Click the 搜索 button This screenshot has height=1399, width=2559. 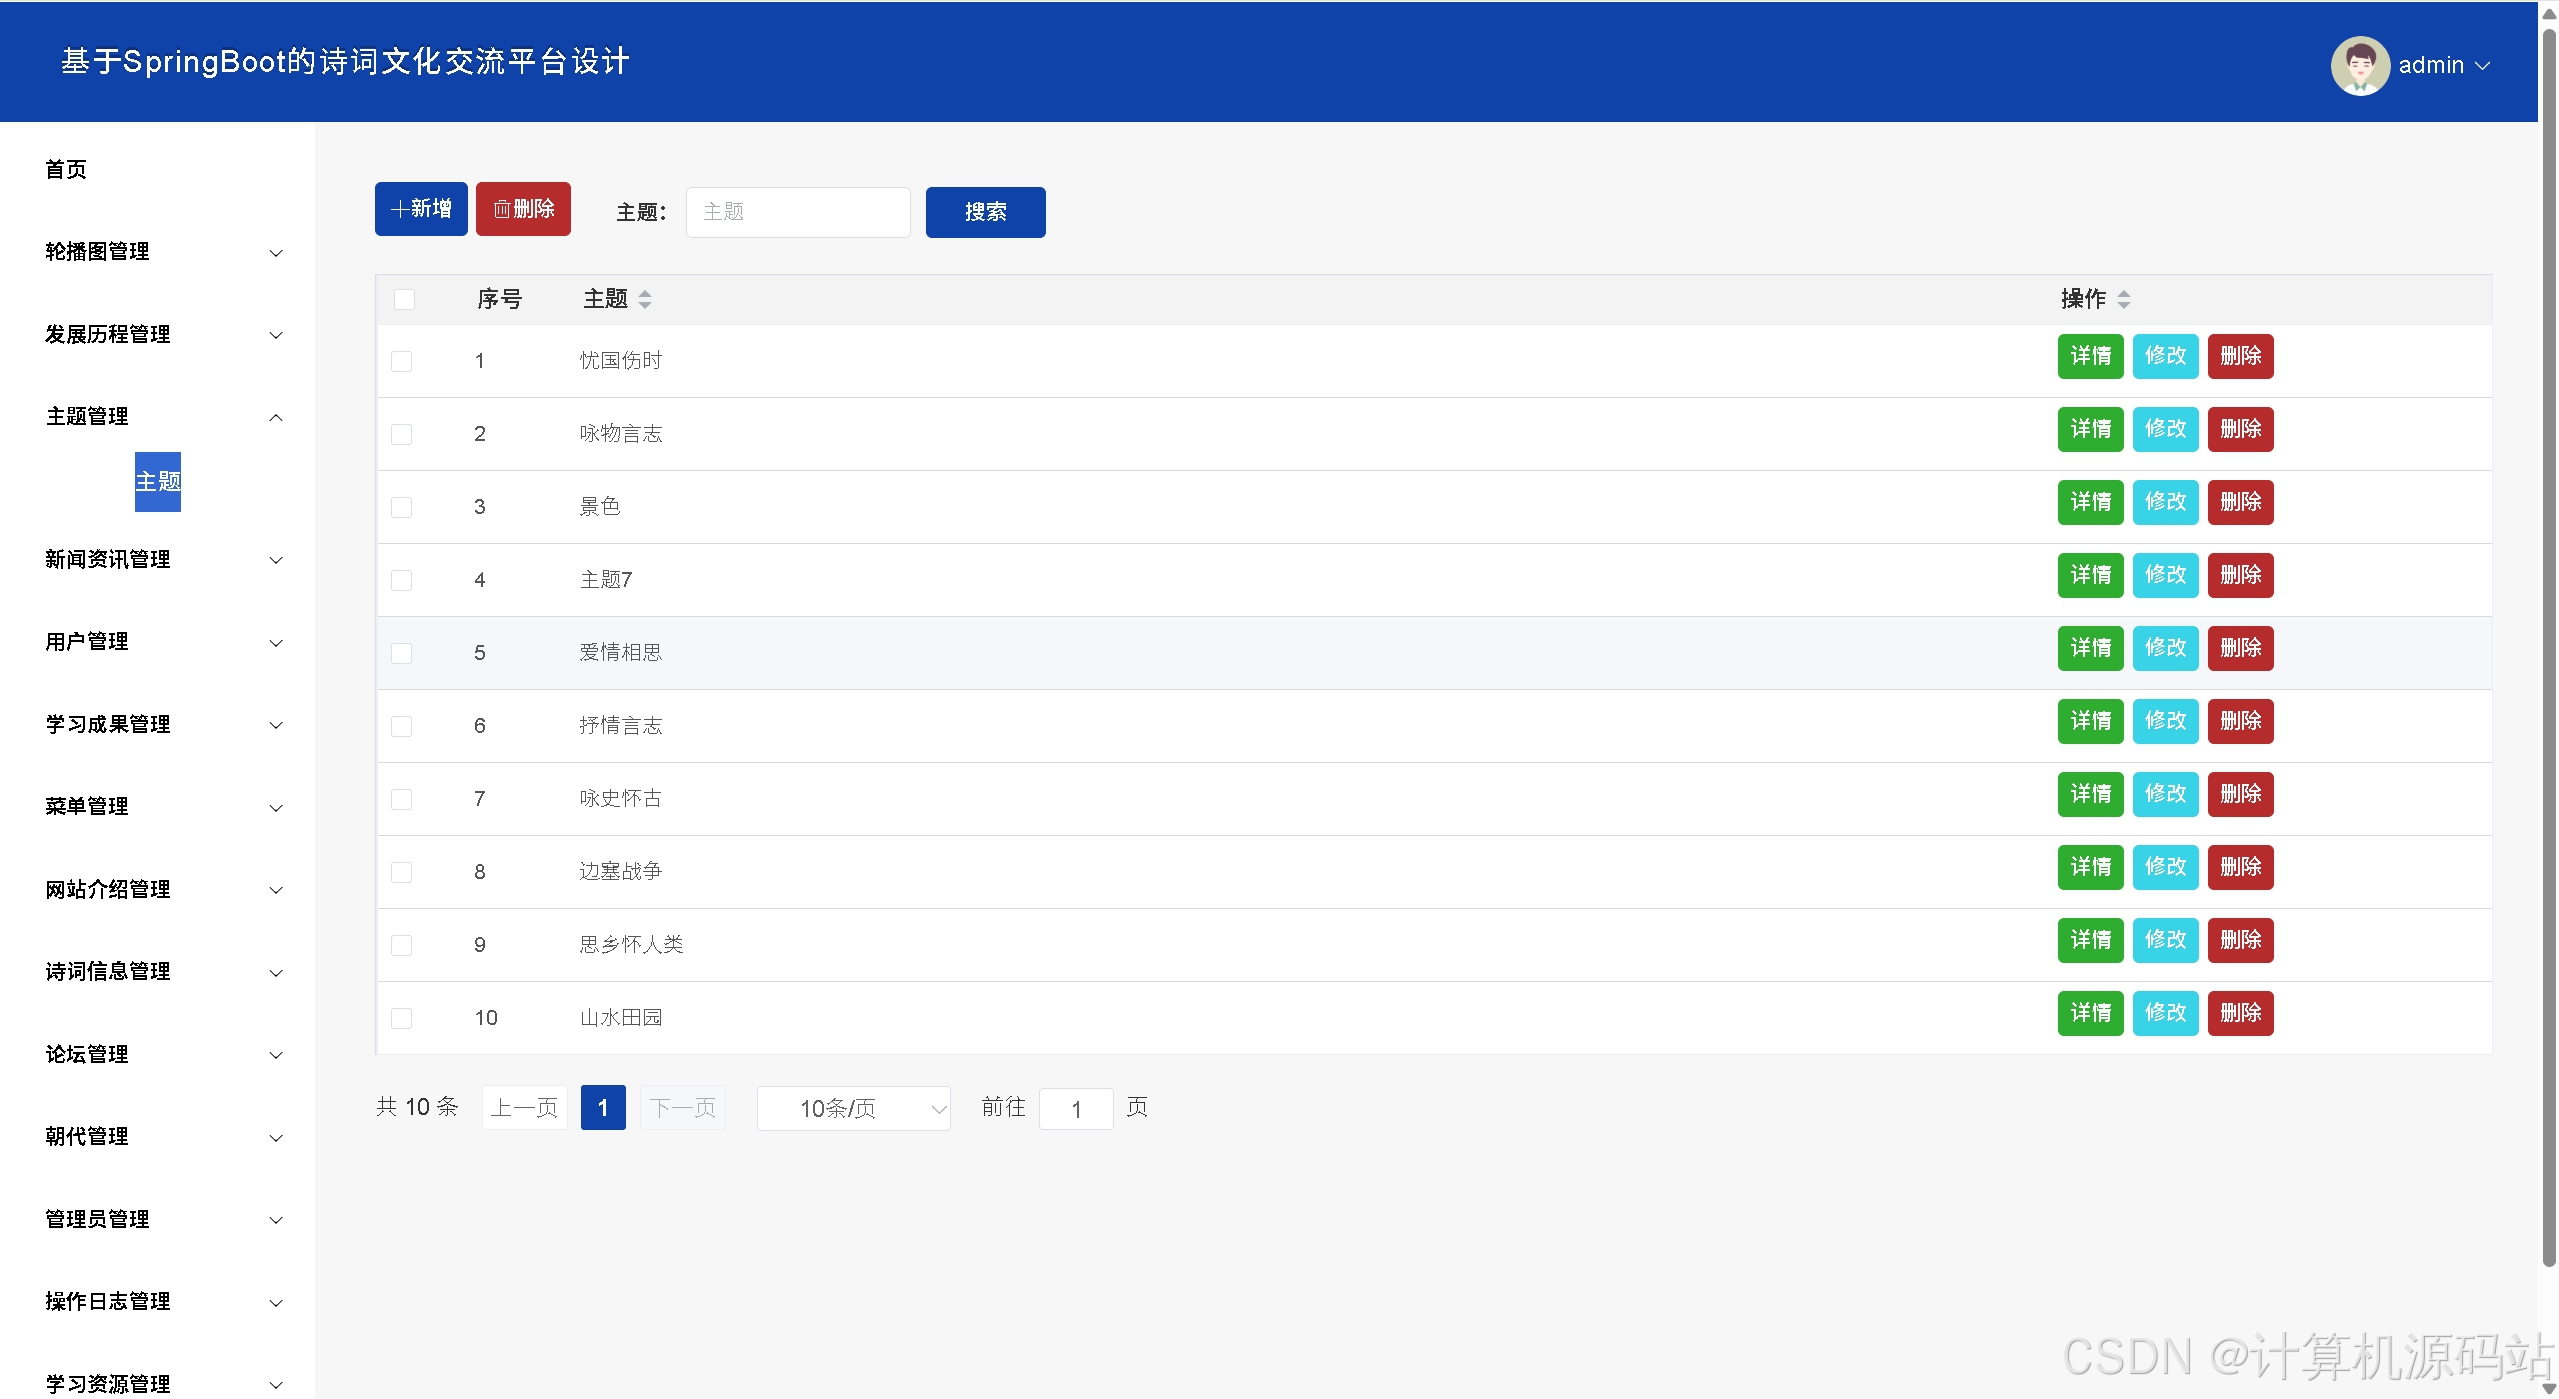click(986, 212)
